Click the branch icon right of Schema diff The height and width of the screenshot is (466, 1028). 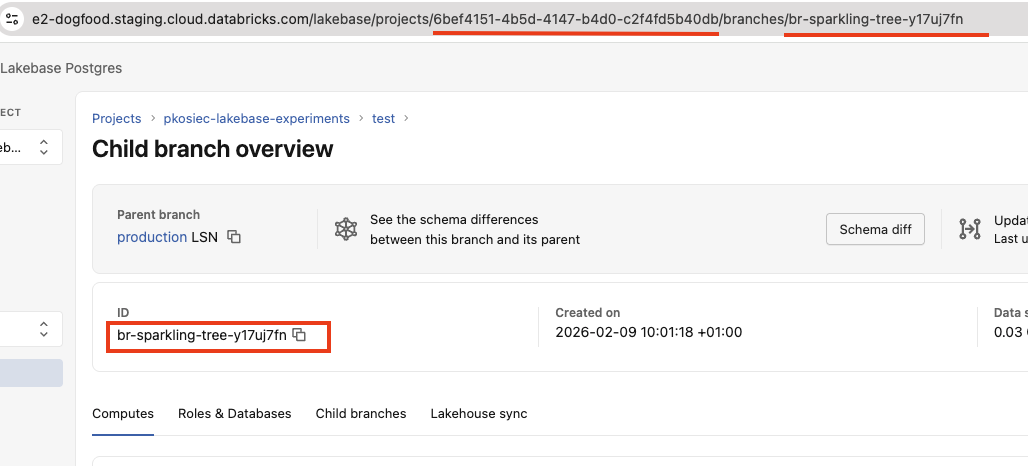click(969, 229)
